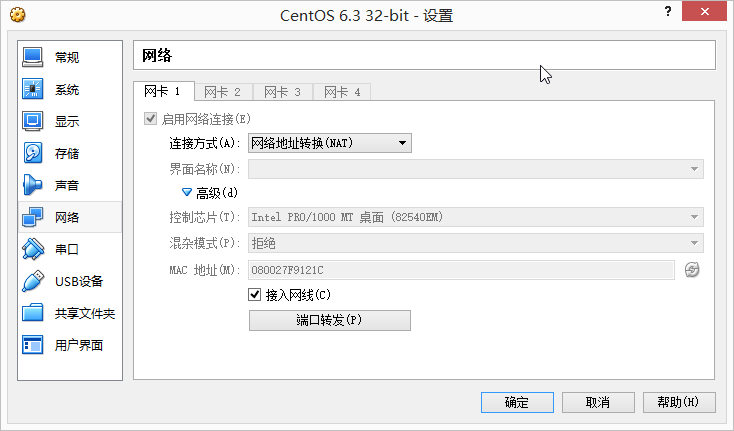Click the MAC address refresh icon
Image resolution: width=734 pixels, height=431 pixels.
click(x=692, y=270)
